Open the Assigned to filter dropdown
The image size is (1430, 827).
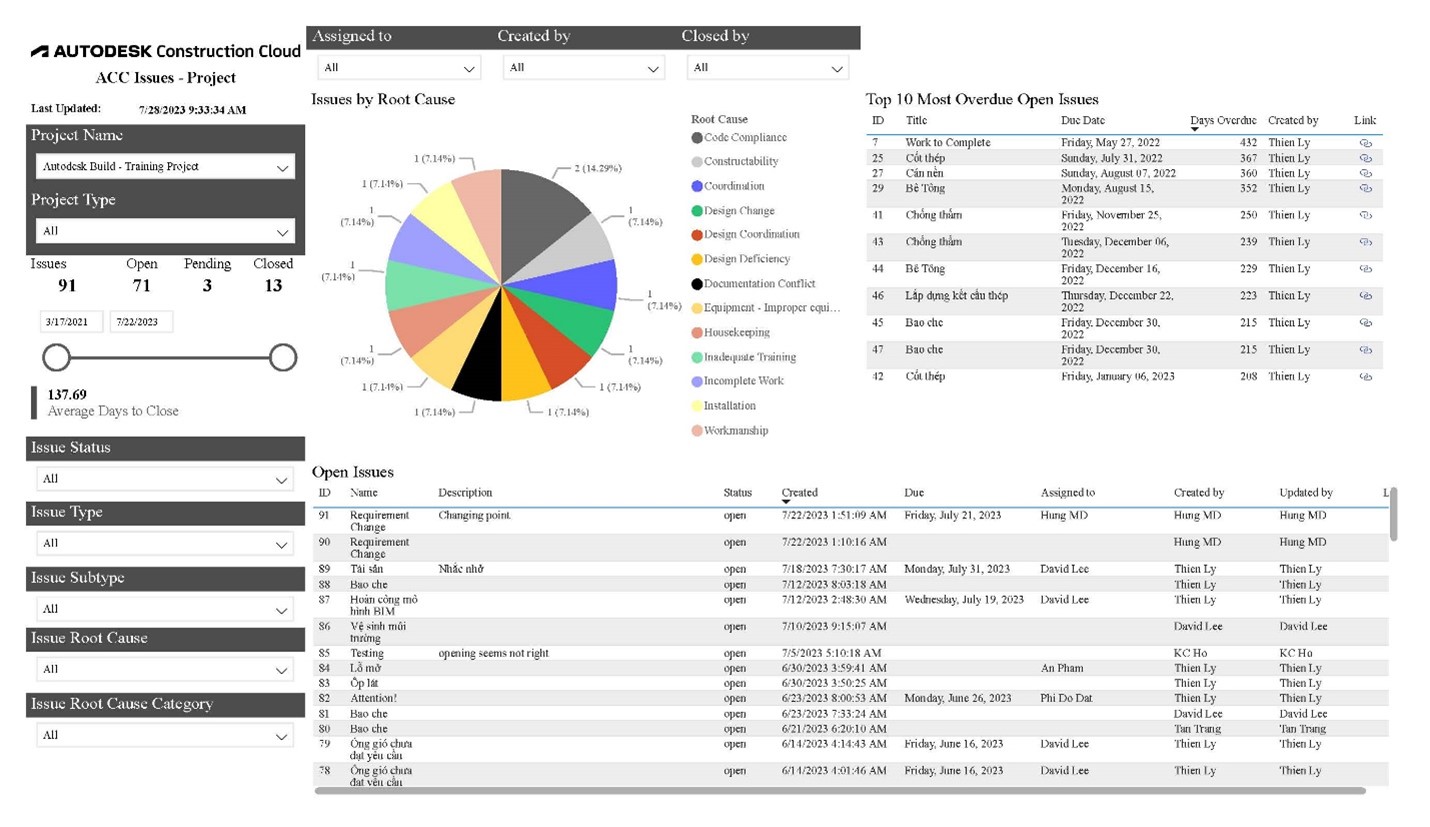click(399, 68)
